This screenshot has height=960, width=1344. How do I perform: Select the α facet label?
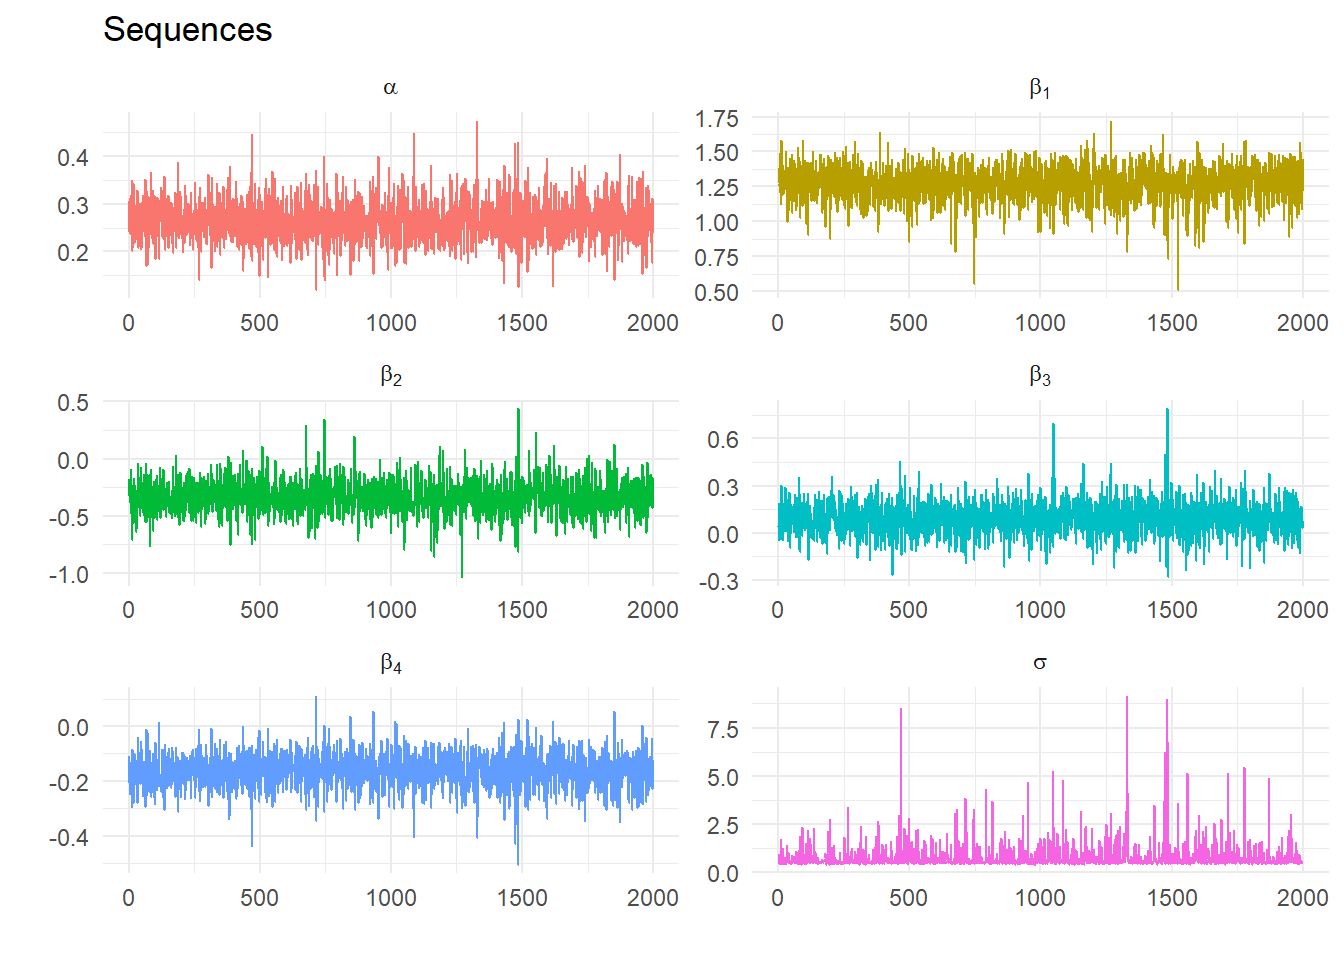pyautogui.click(x=390, y=88)
